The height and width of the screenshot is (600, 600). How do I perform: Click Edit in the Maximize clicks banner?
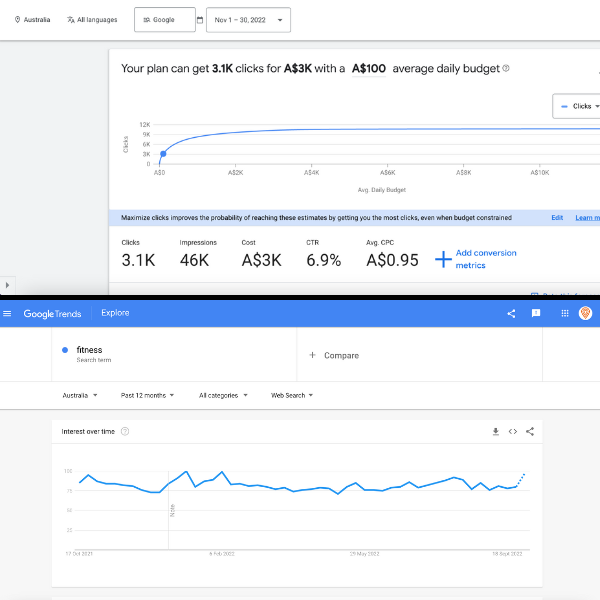(x=557, y=217)
